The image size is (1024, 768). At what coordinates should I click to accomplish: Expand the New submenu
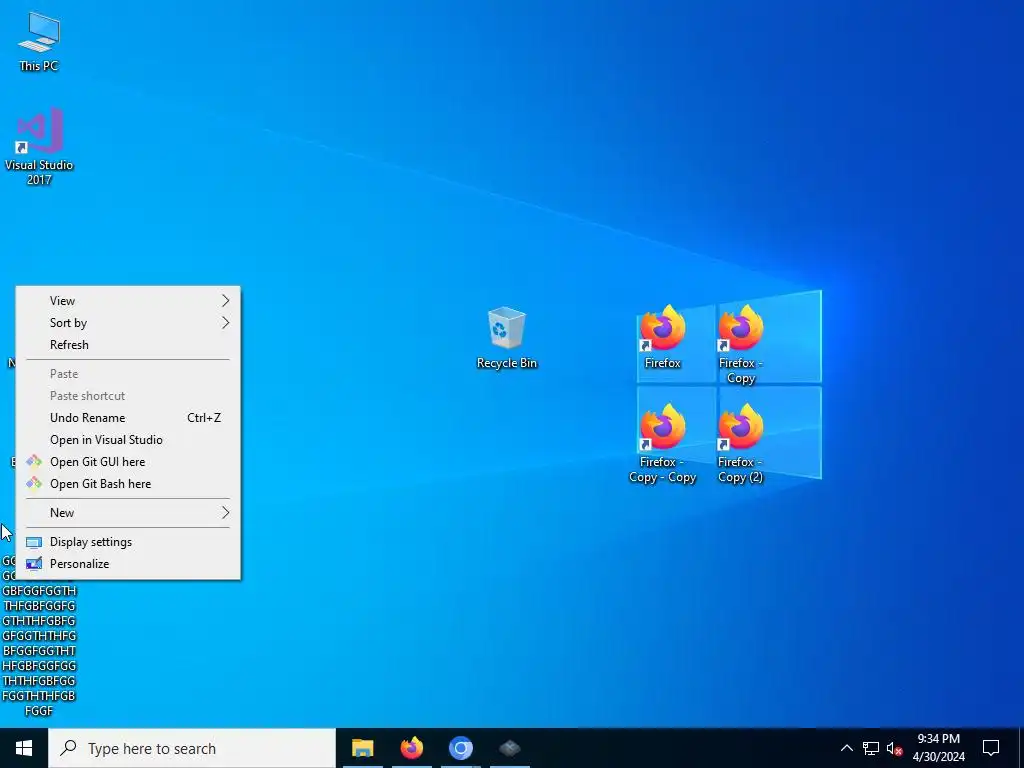pos(128,513)
